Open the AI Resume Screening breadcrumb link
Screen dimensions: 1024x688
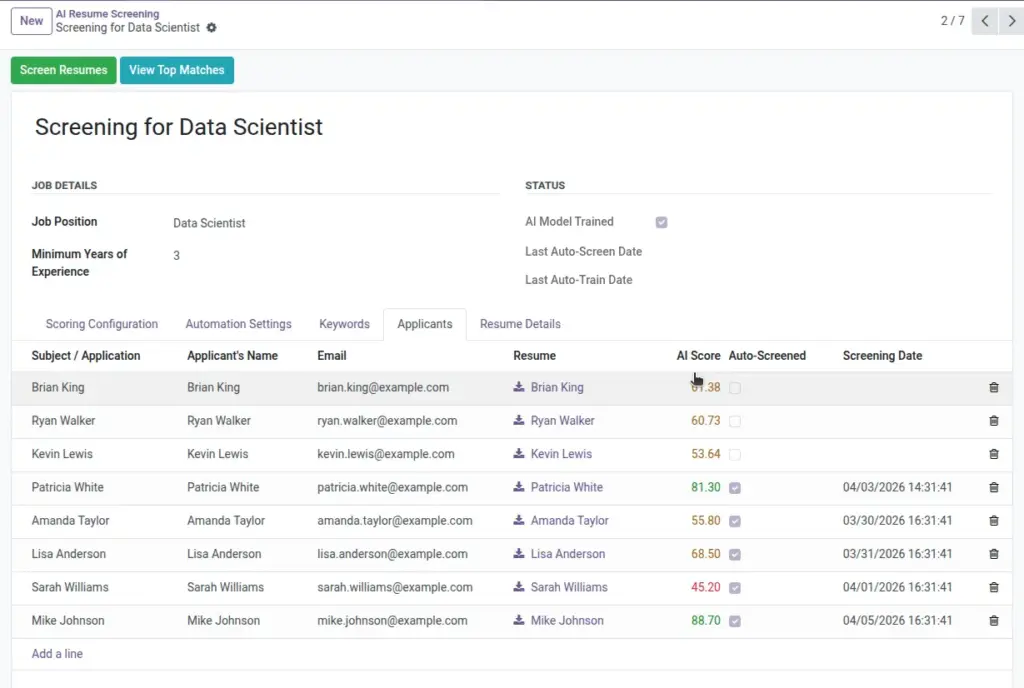(107, 14)
